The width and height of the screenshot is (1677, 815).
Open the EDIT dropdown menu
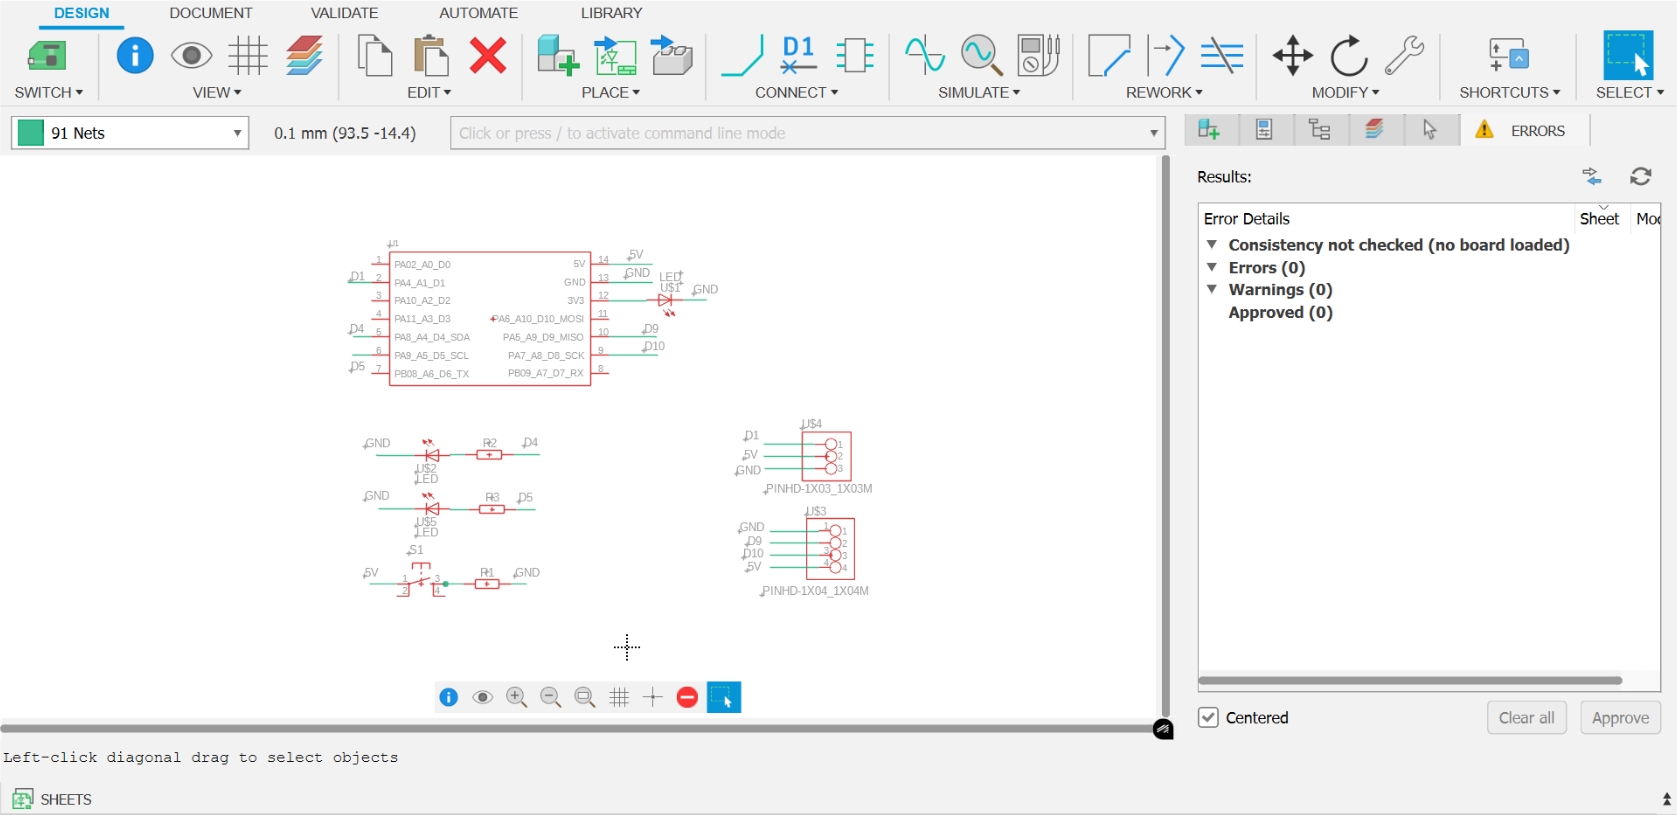[x=429, y=92]
